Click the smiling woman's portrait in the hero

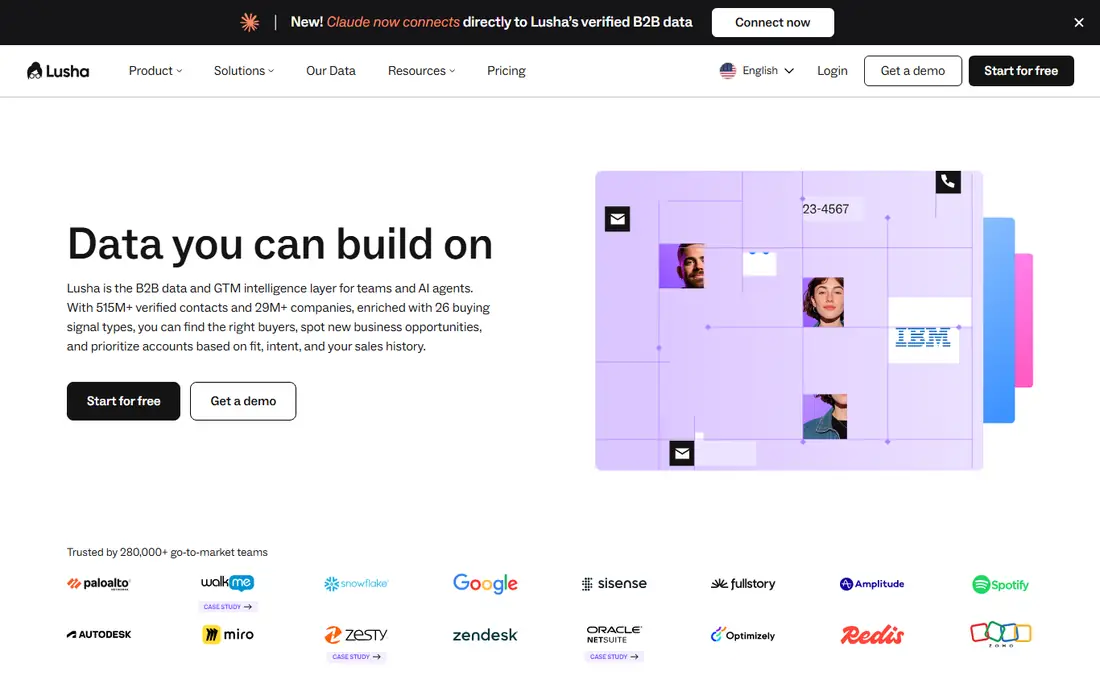pyautogui.click(x=823, y=302)
